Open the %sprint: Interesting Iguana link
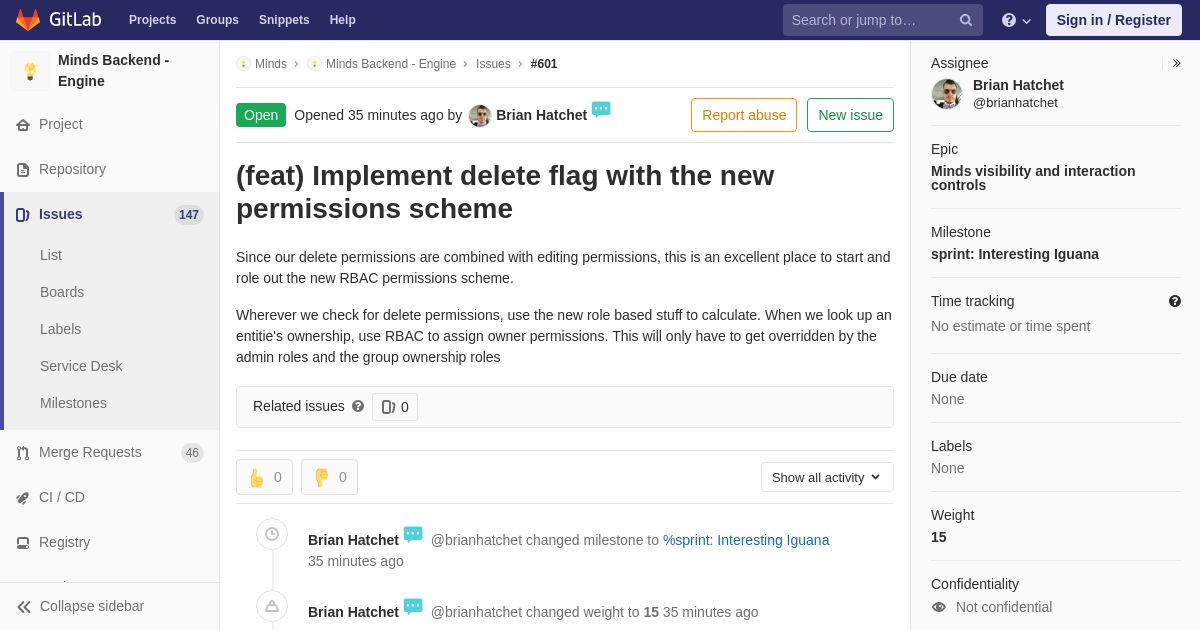1200x630 pixels. 746,540
